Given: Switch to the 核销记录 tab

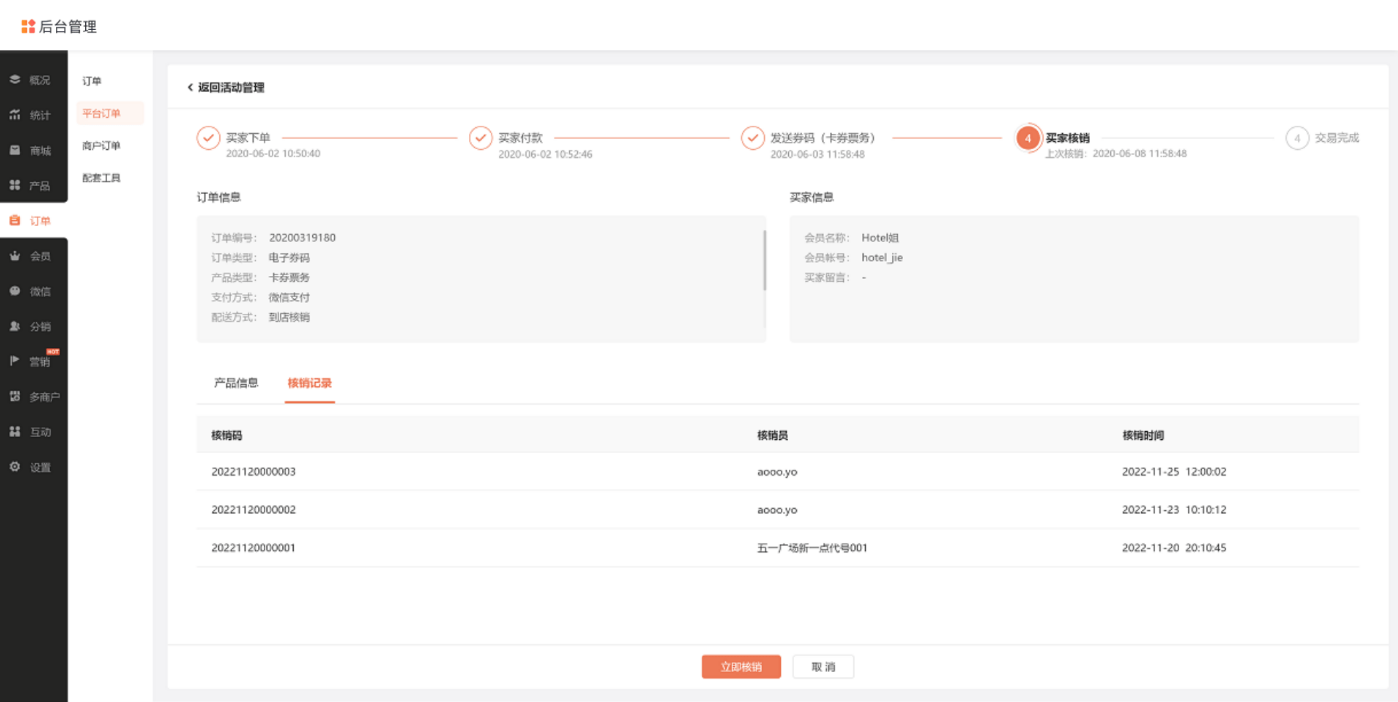Looking at the screenshot, I should 310,383.
